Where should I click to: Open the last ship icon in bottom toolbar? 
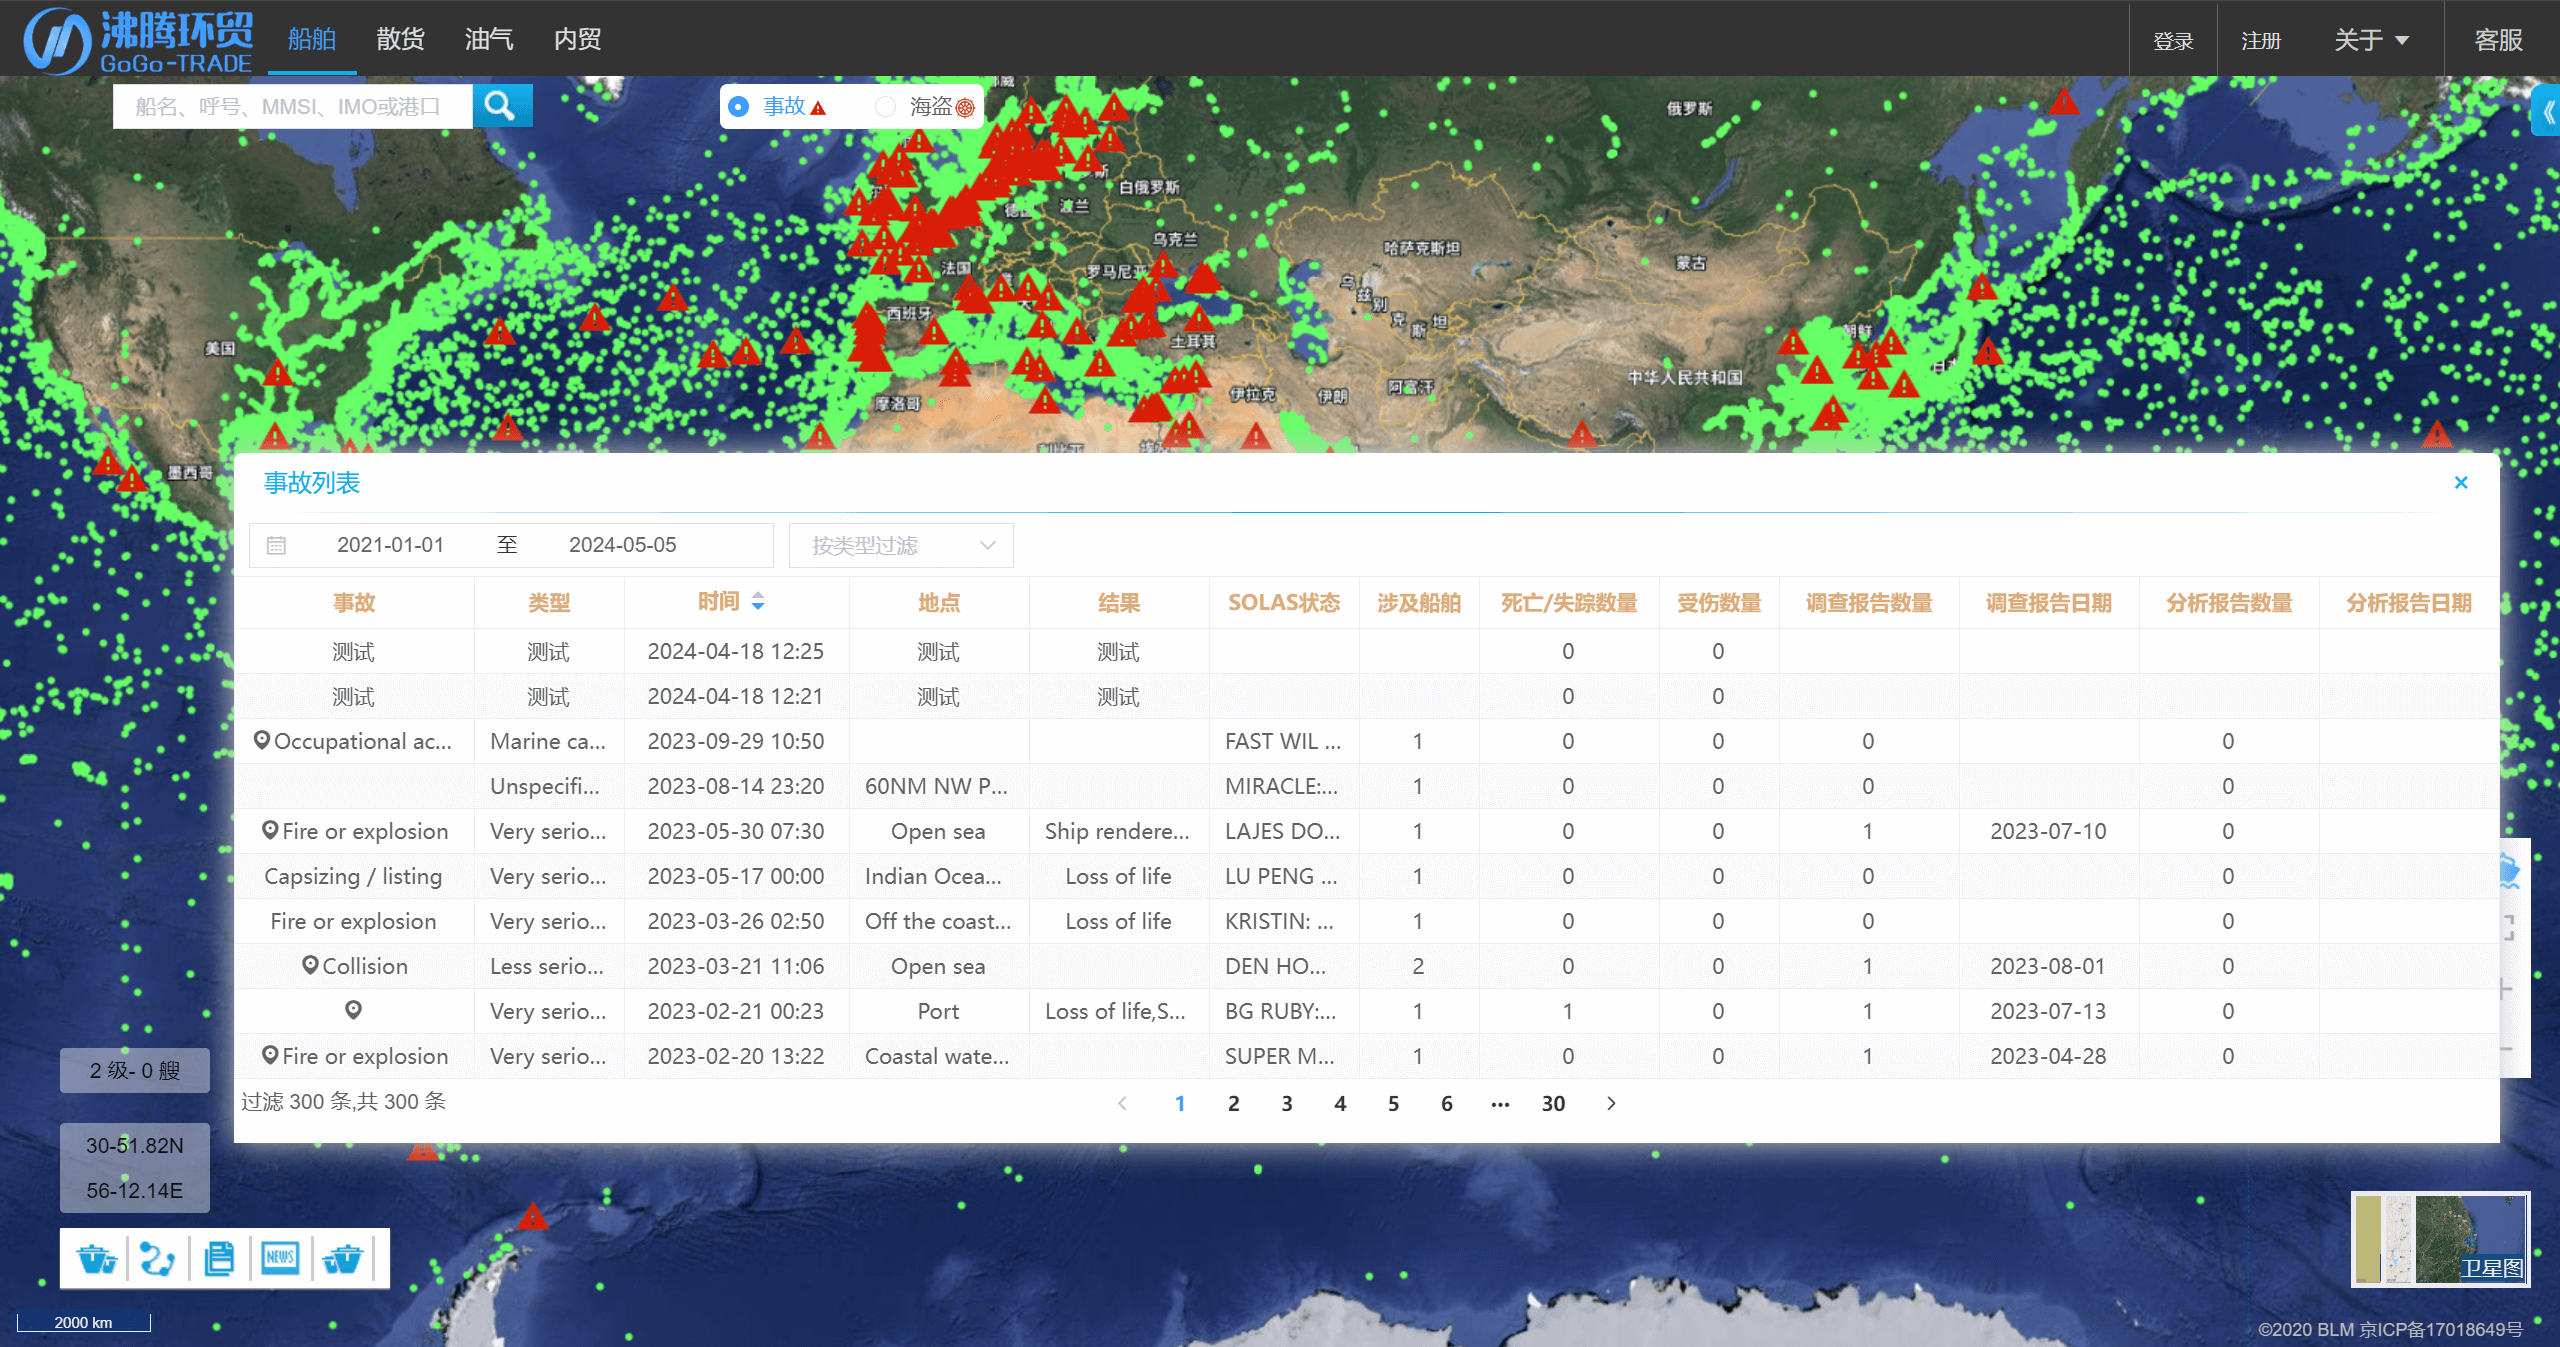pyautogui.click(x=343, y=1258)
